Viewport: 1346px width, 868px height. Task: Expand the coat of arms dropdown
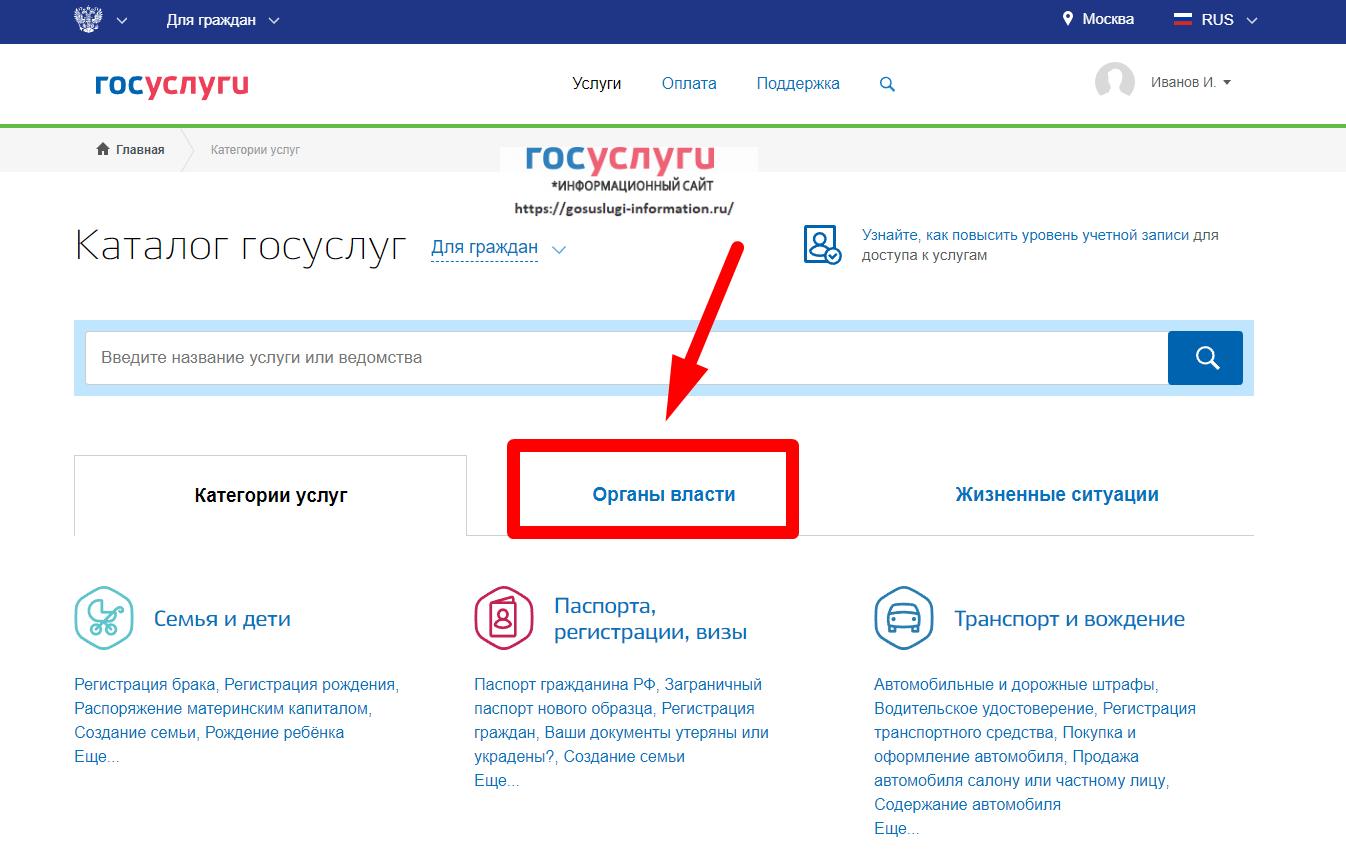101,20
